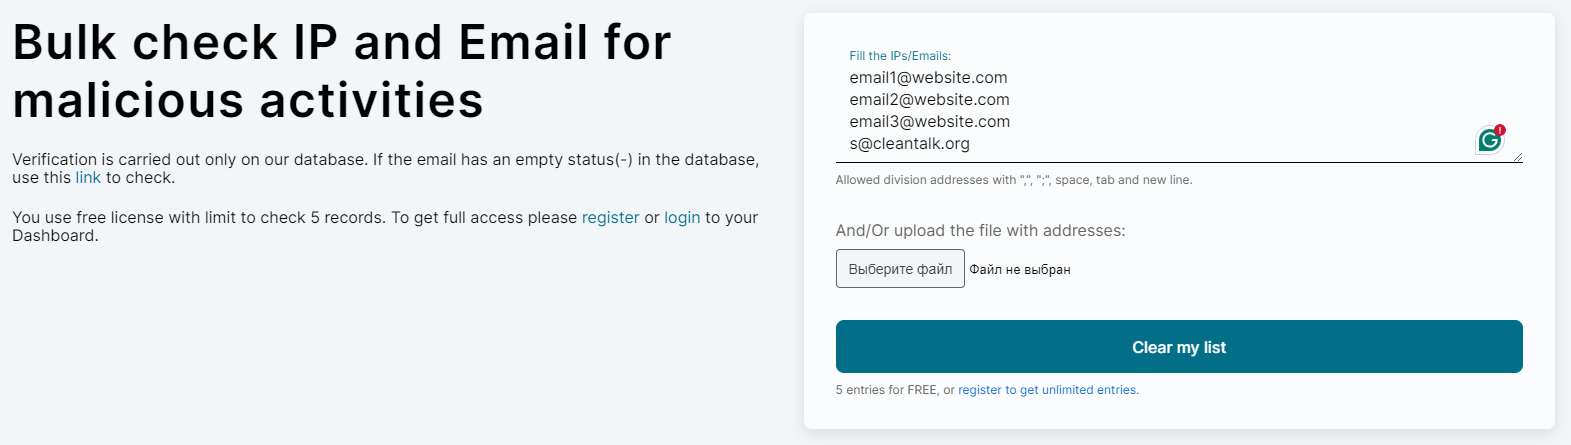Click the 'Fill the IPs/Emails:' field label
Image resolution: width=1571 pixels, height=445 pixels.
click(x=900, y=56)
